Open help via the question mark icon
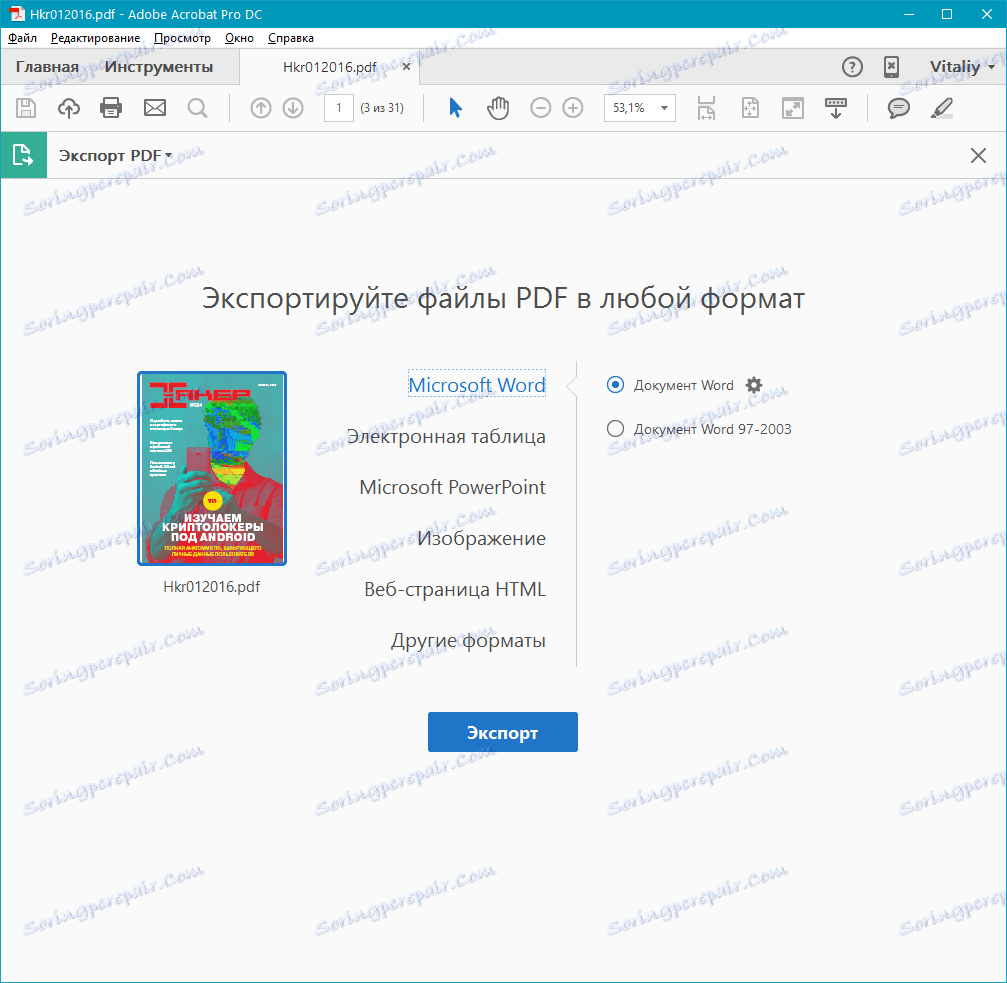The height and width of the screenshot is (983, 1007). tap(852, 67)
